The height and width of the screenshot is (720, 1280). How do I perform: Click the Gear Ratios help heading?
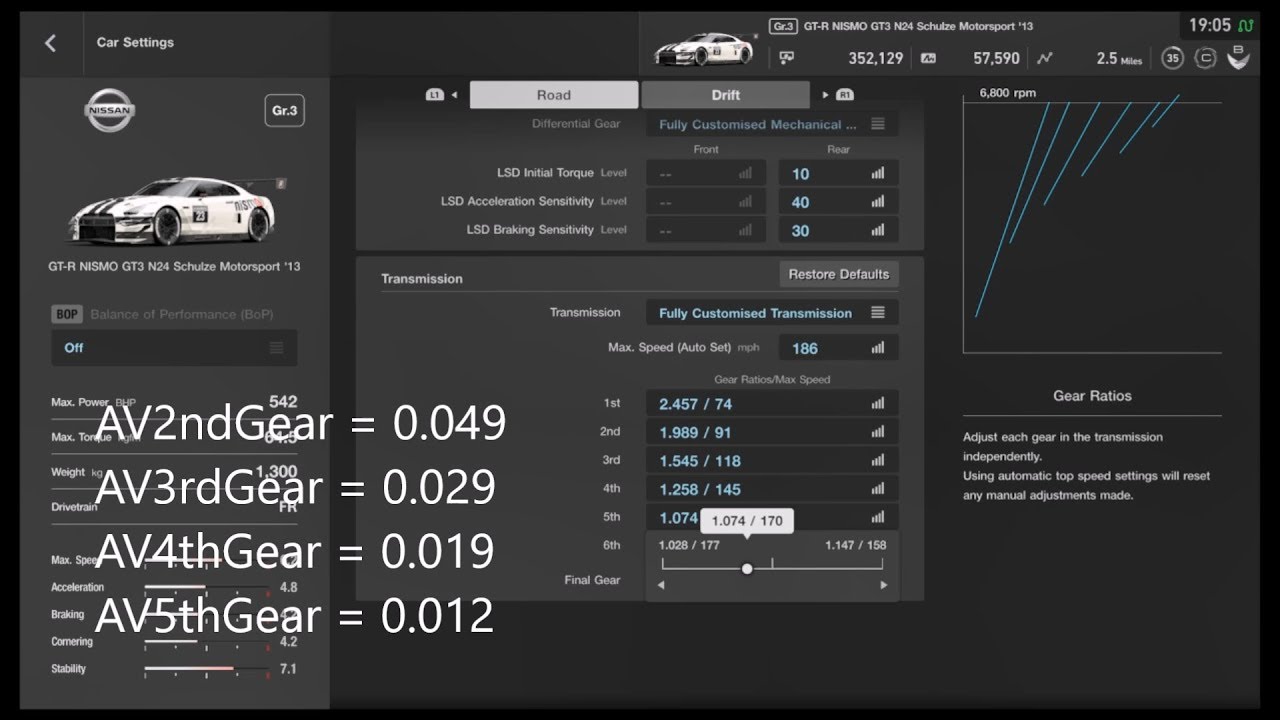click(1092, 396)
